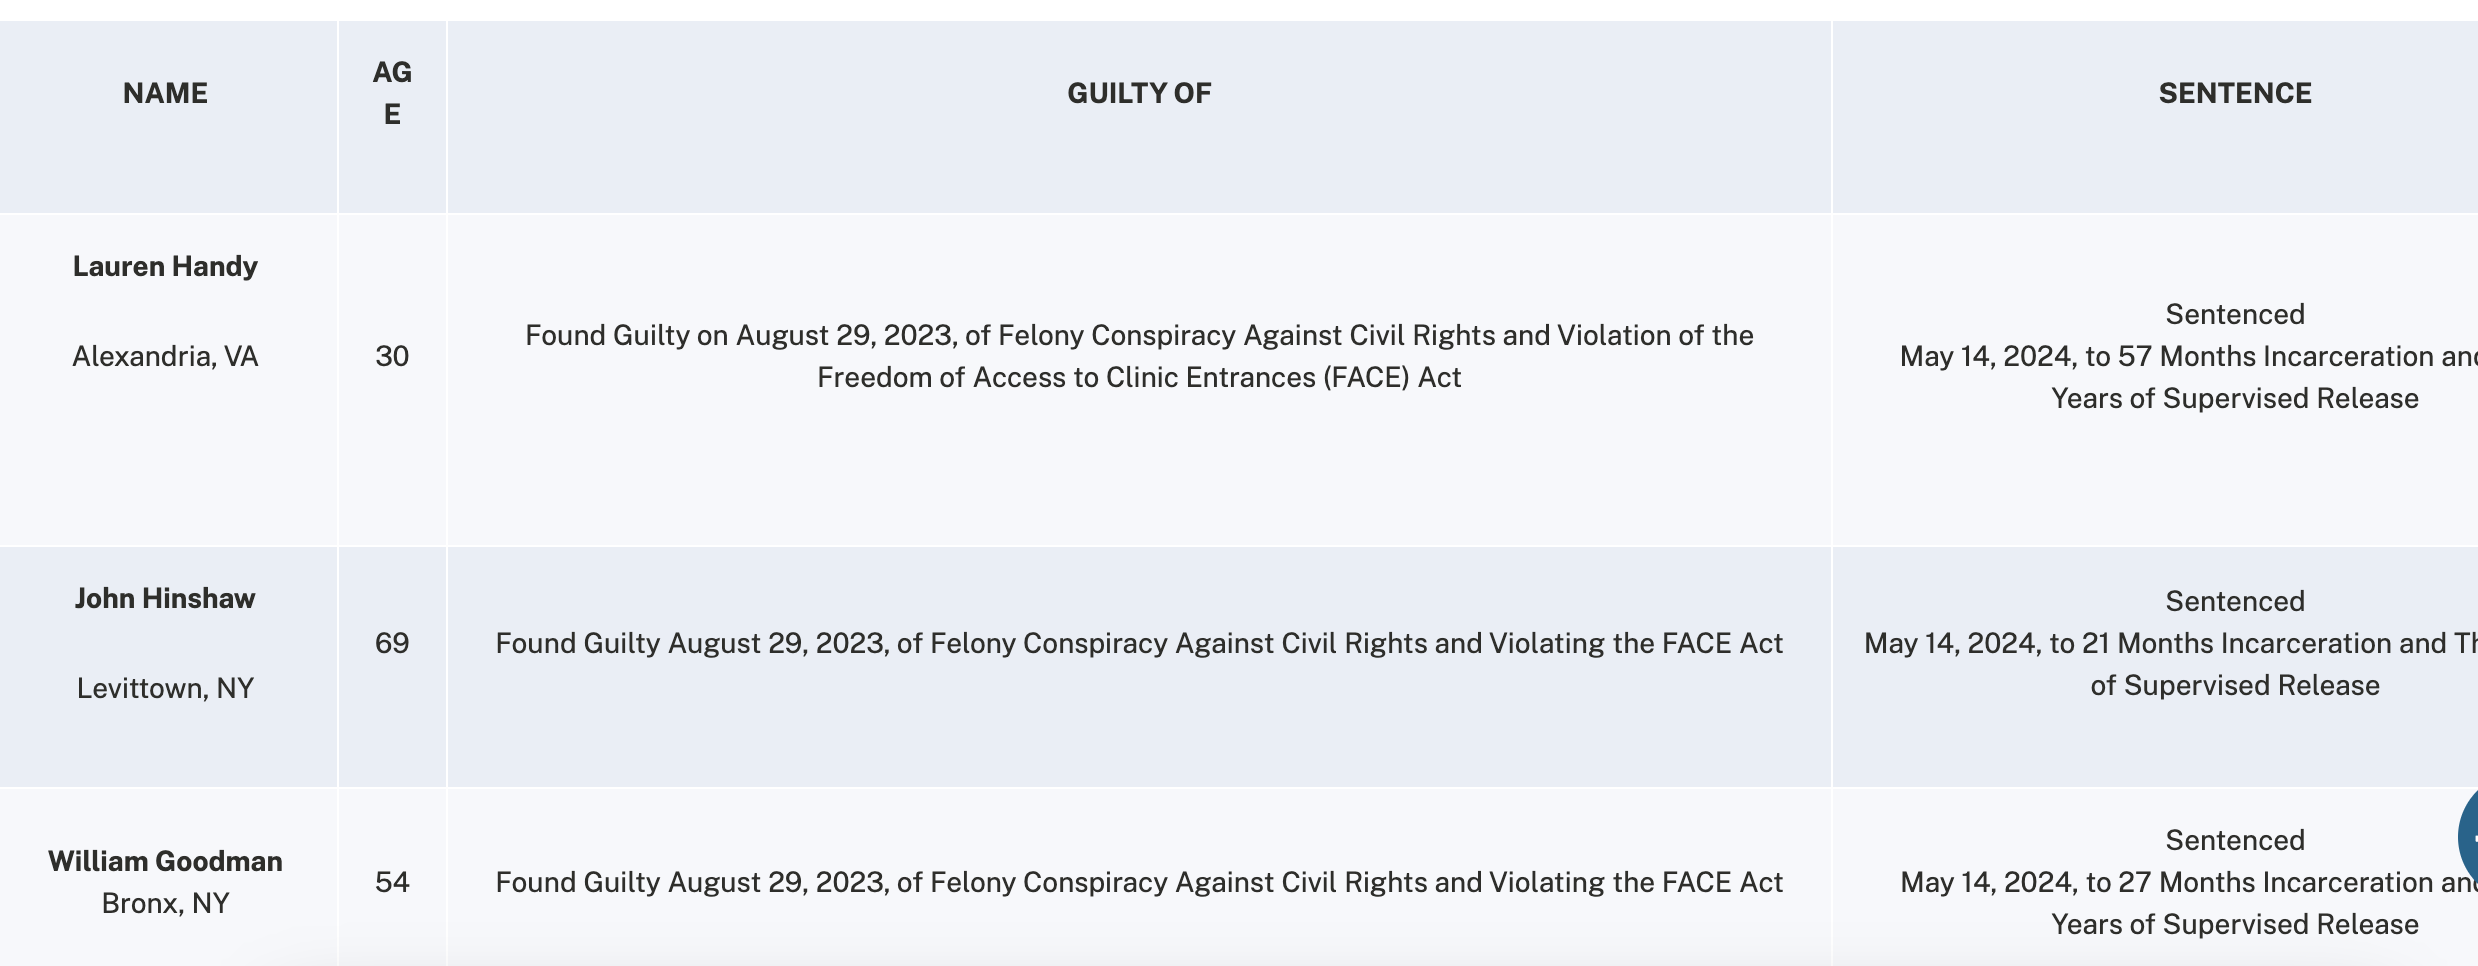
Task: Select the name Lauren Handy
Action: point(165,266)
